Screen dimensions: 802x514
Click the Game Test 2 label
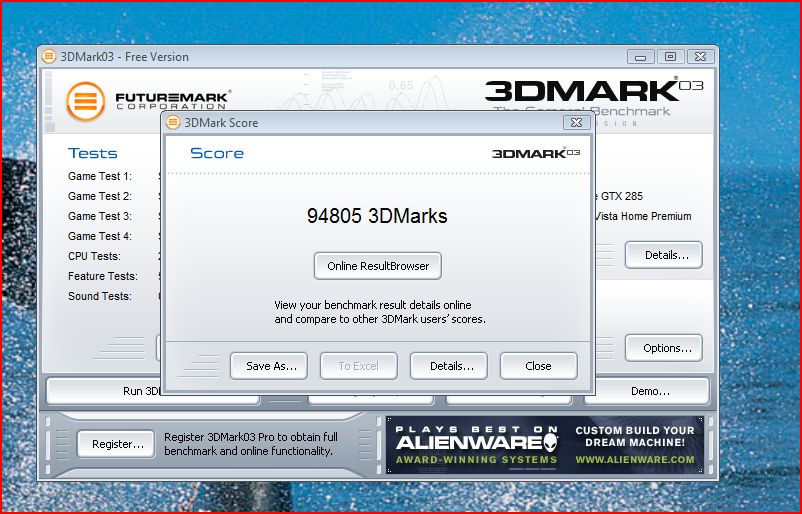100,196
